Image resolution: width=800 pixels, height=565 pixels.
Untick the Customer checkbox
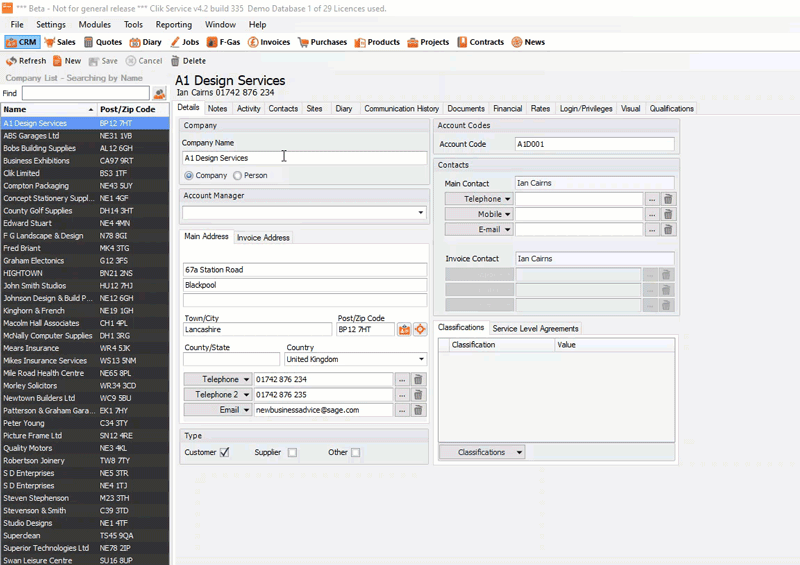click(x=224, y=453)
